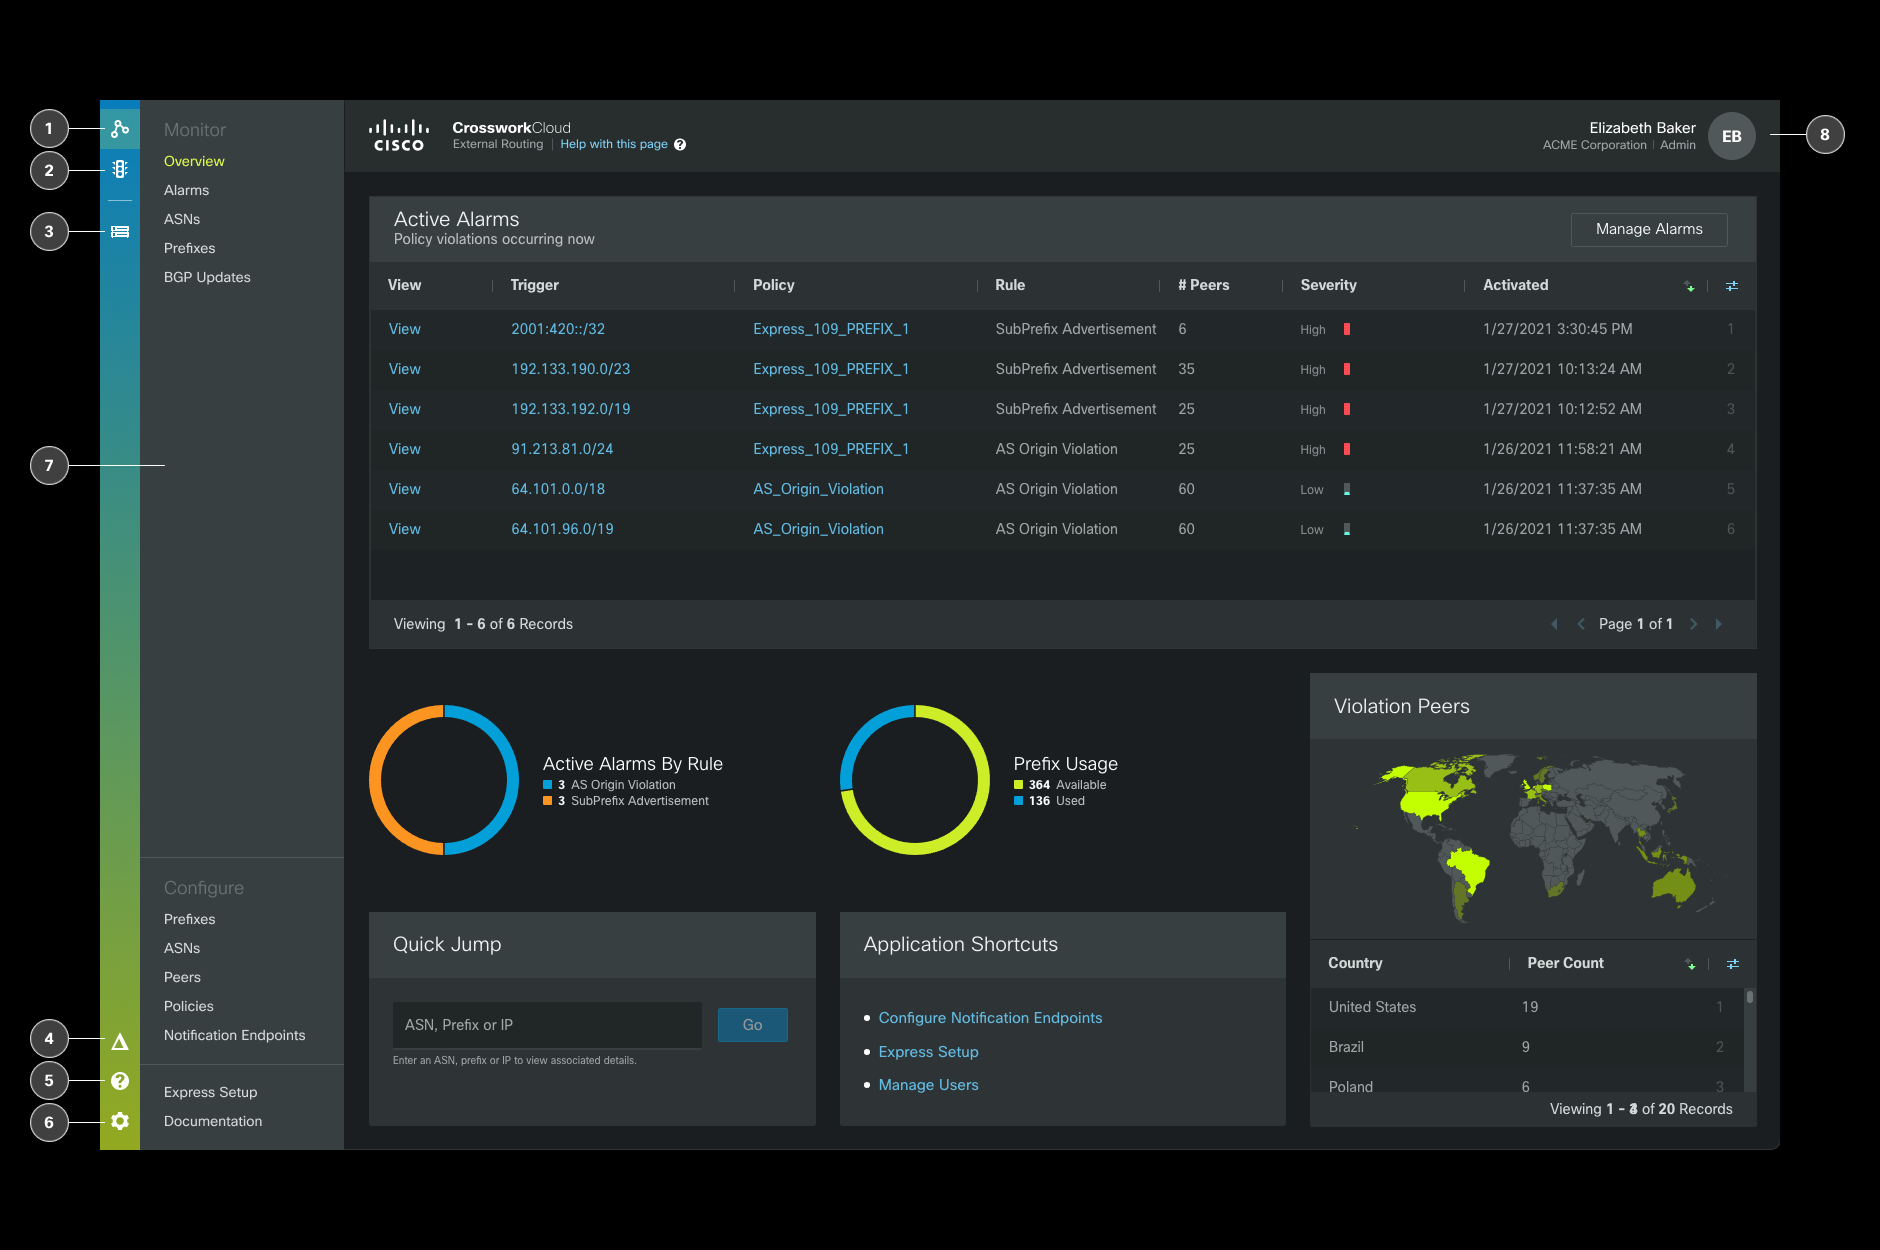Open the EB user avatar menu
The height and width of the screenshot is (1250, 1880).
click(x=1732, y=136)
